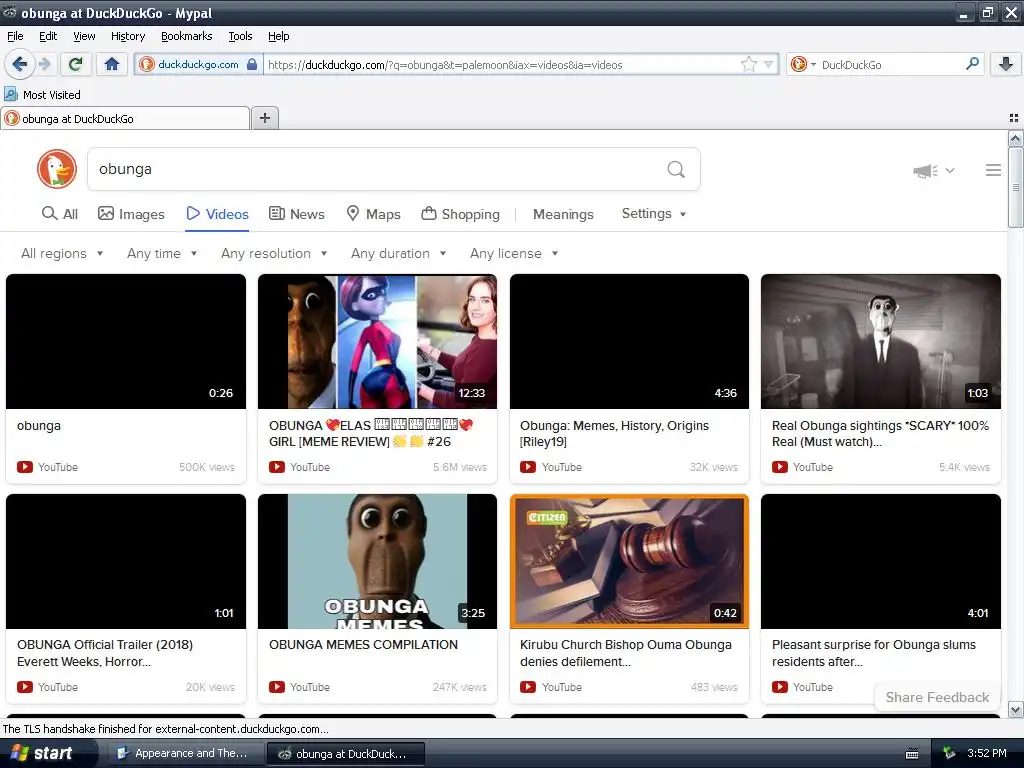Open the search engine selector dropdown
The width and height of the screenshot is (1024, 768).
click(803, 64)
